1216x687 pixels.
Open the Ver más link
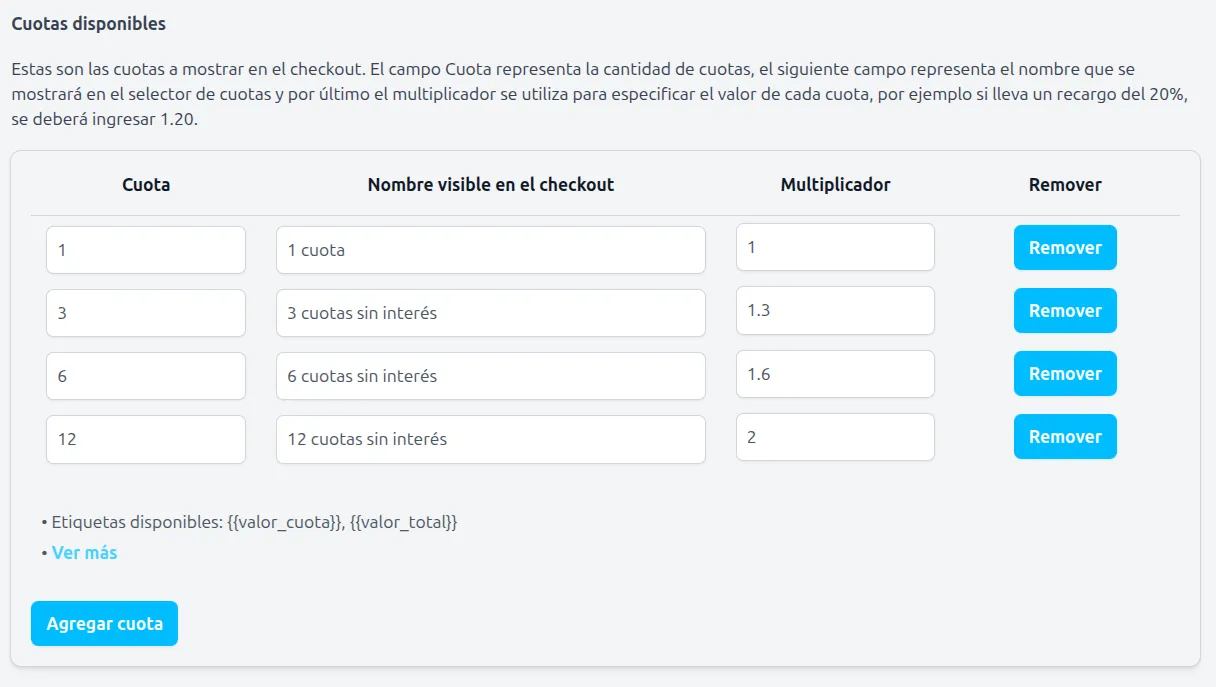tap(84, 552)
